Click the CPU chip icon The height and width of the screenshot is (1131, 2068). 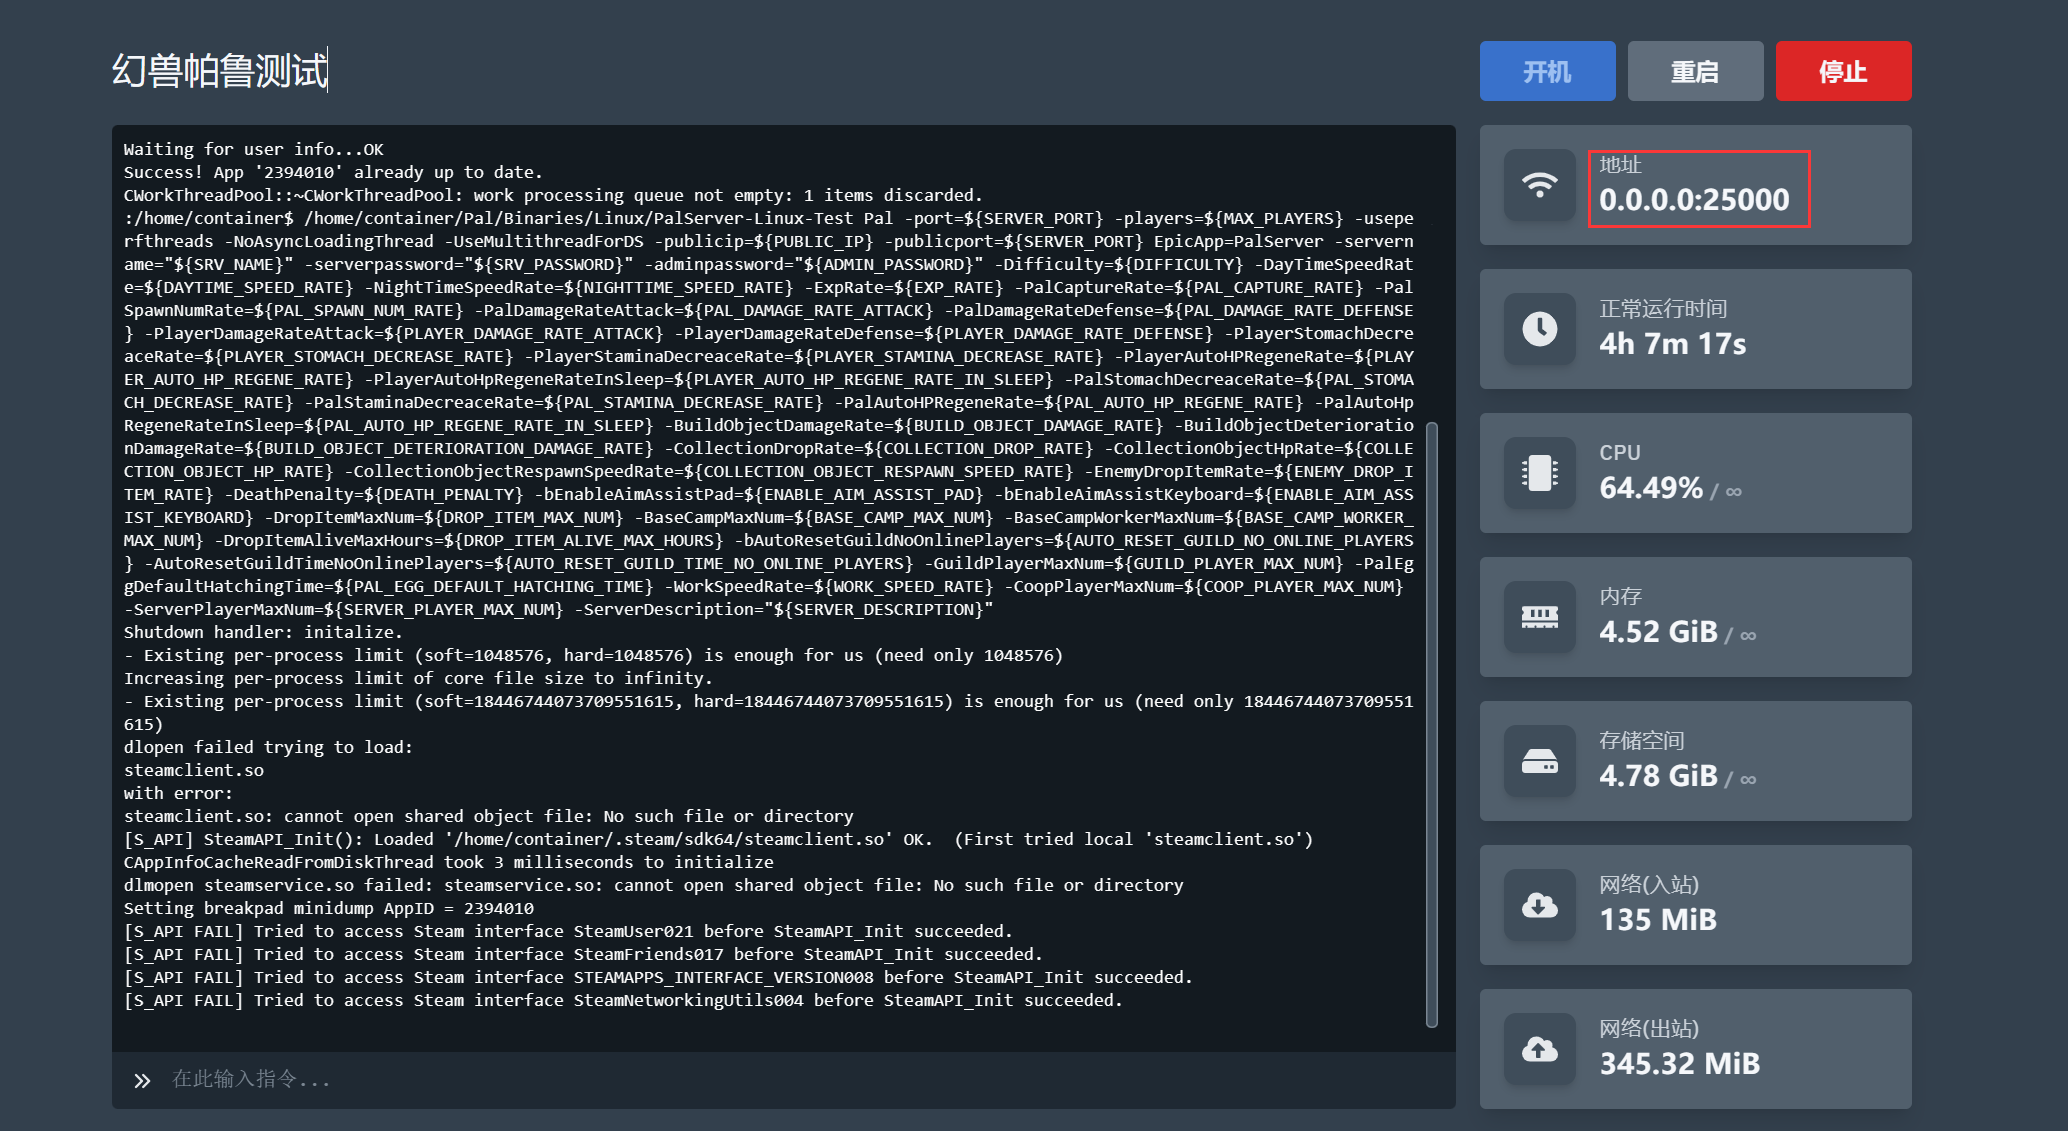click(1539, 473)
